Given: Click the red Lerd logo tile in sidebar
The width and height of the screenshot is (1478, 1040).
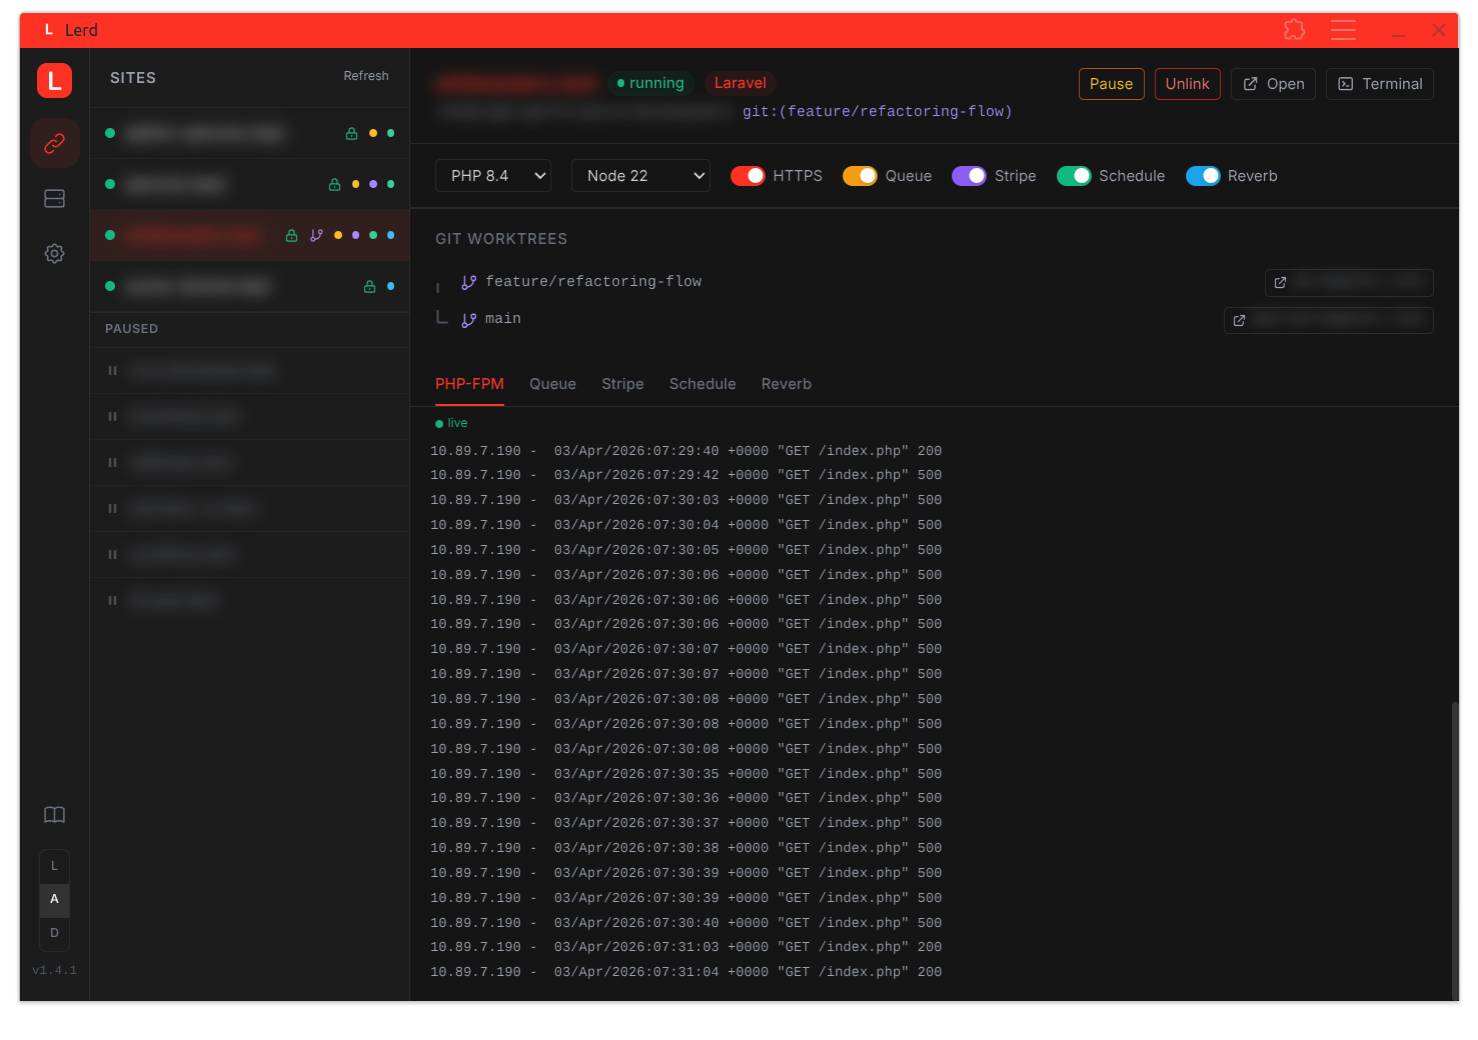Looking at the screenshot, I should (55, 80).
